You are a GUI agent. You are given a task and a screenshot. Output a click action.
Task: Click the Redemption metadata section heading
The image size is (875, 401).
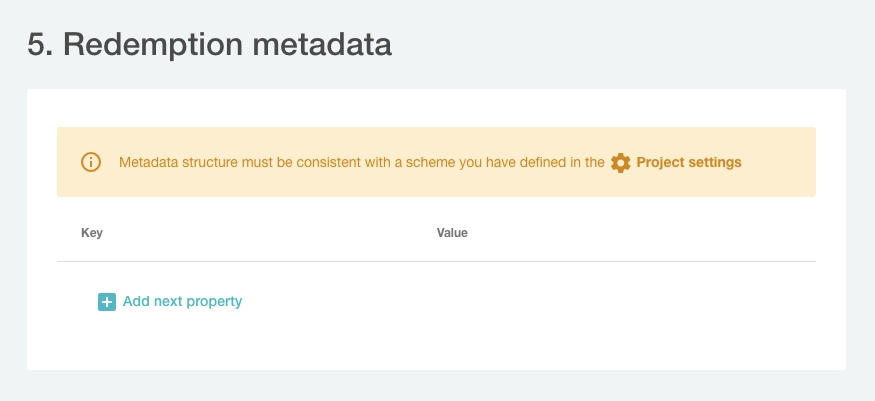click(x=209, y=45)
